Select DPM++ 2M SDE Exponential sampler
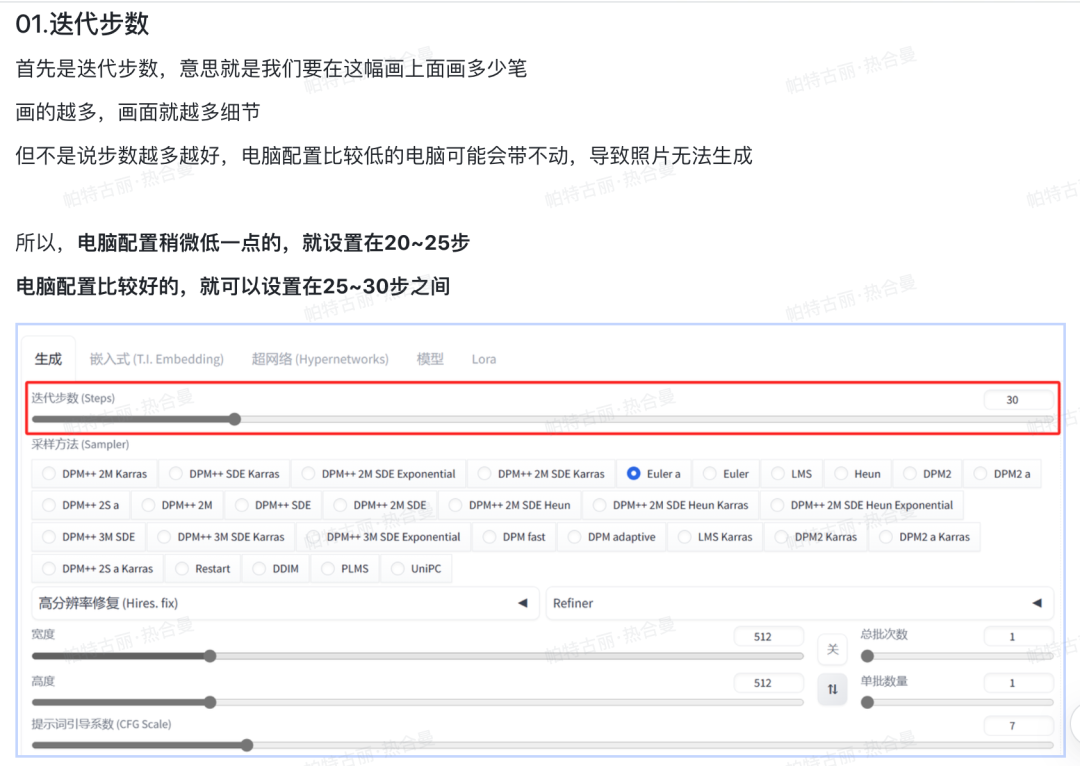 [379, 474]
